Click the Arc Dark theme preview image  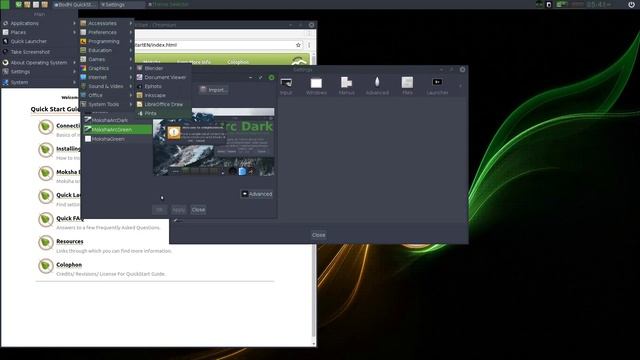(x=213, y=142)
